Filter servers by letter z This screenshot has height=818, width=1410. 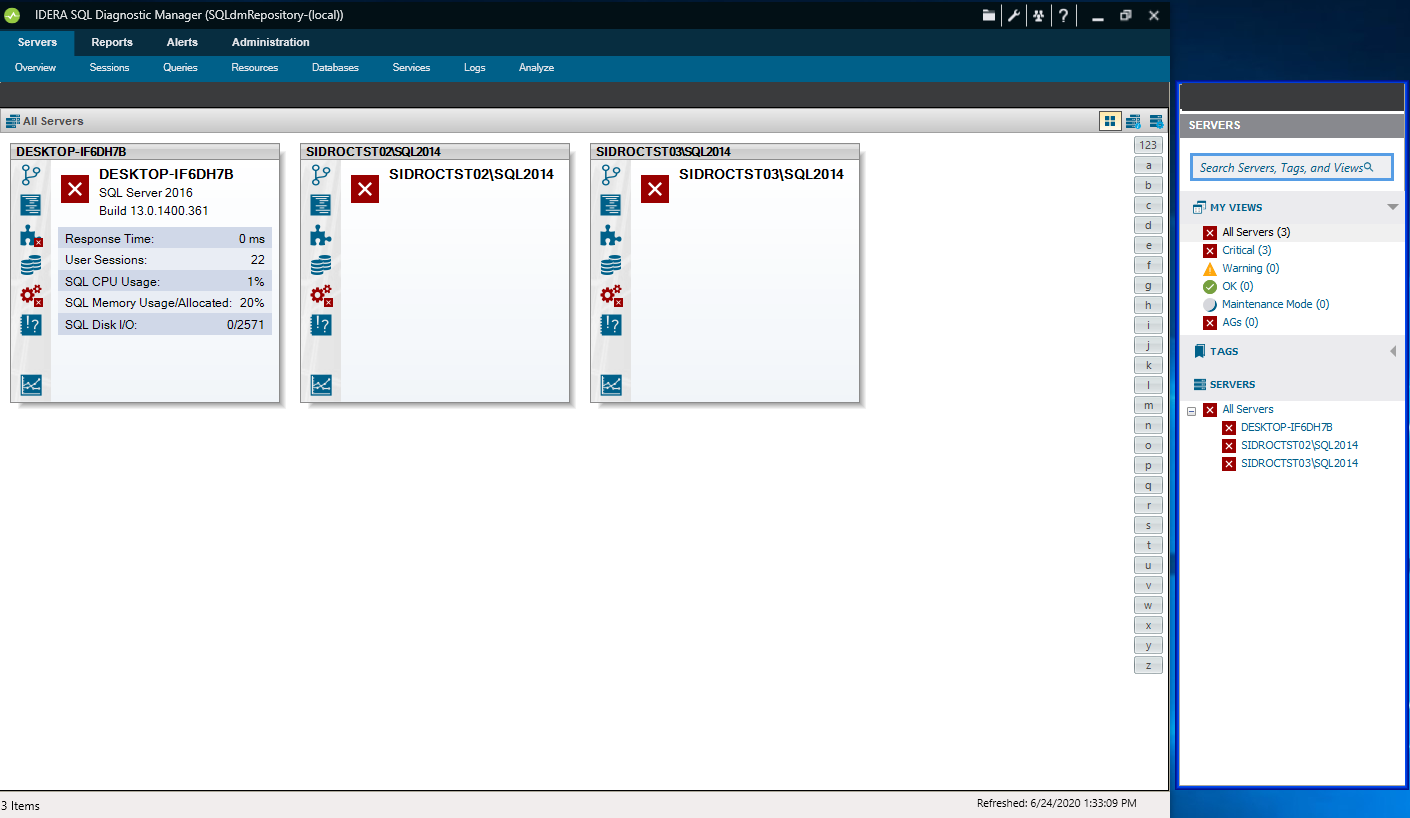(x=1148, y=665)
